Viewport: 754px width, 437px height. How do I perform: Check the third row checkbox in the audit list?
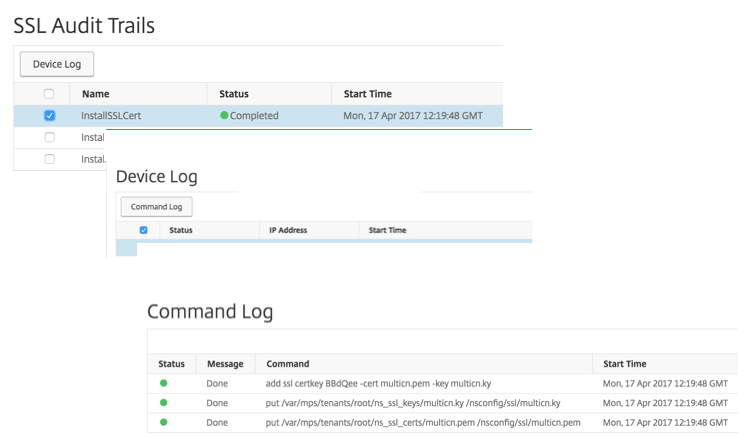coord(50,159)
